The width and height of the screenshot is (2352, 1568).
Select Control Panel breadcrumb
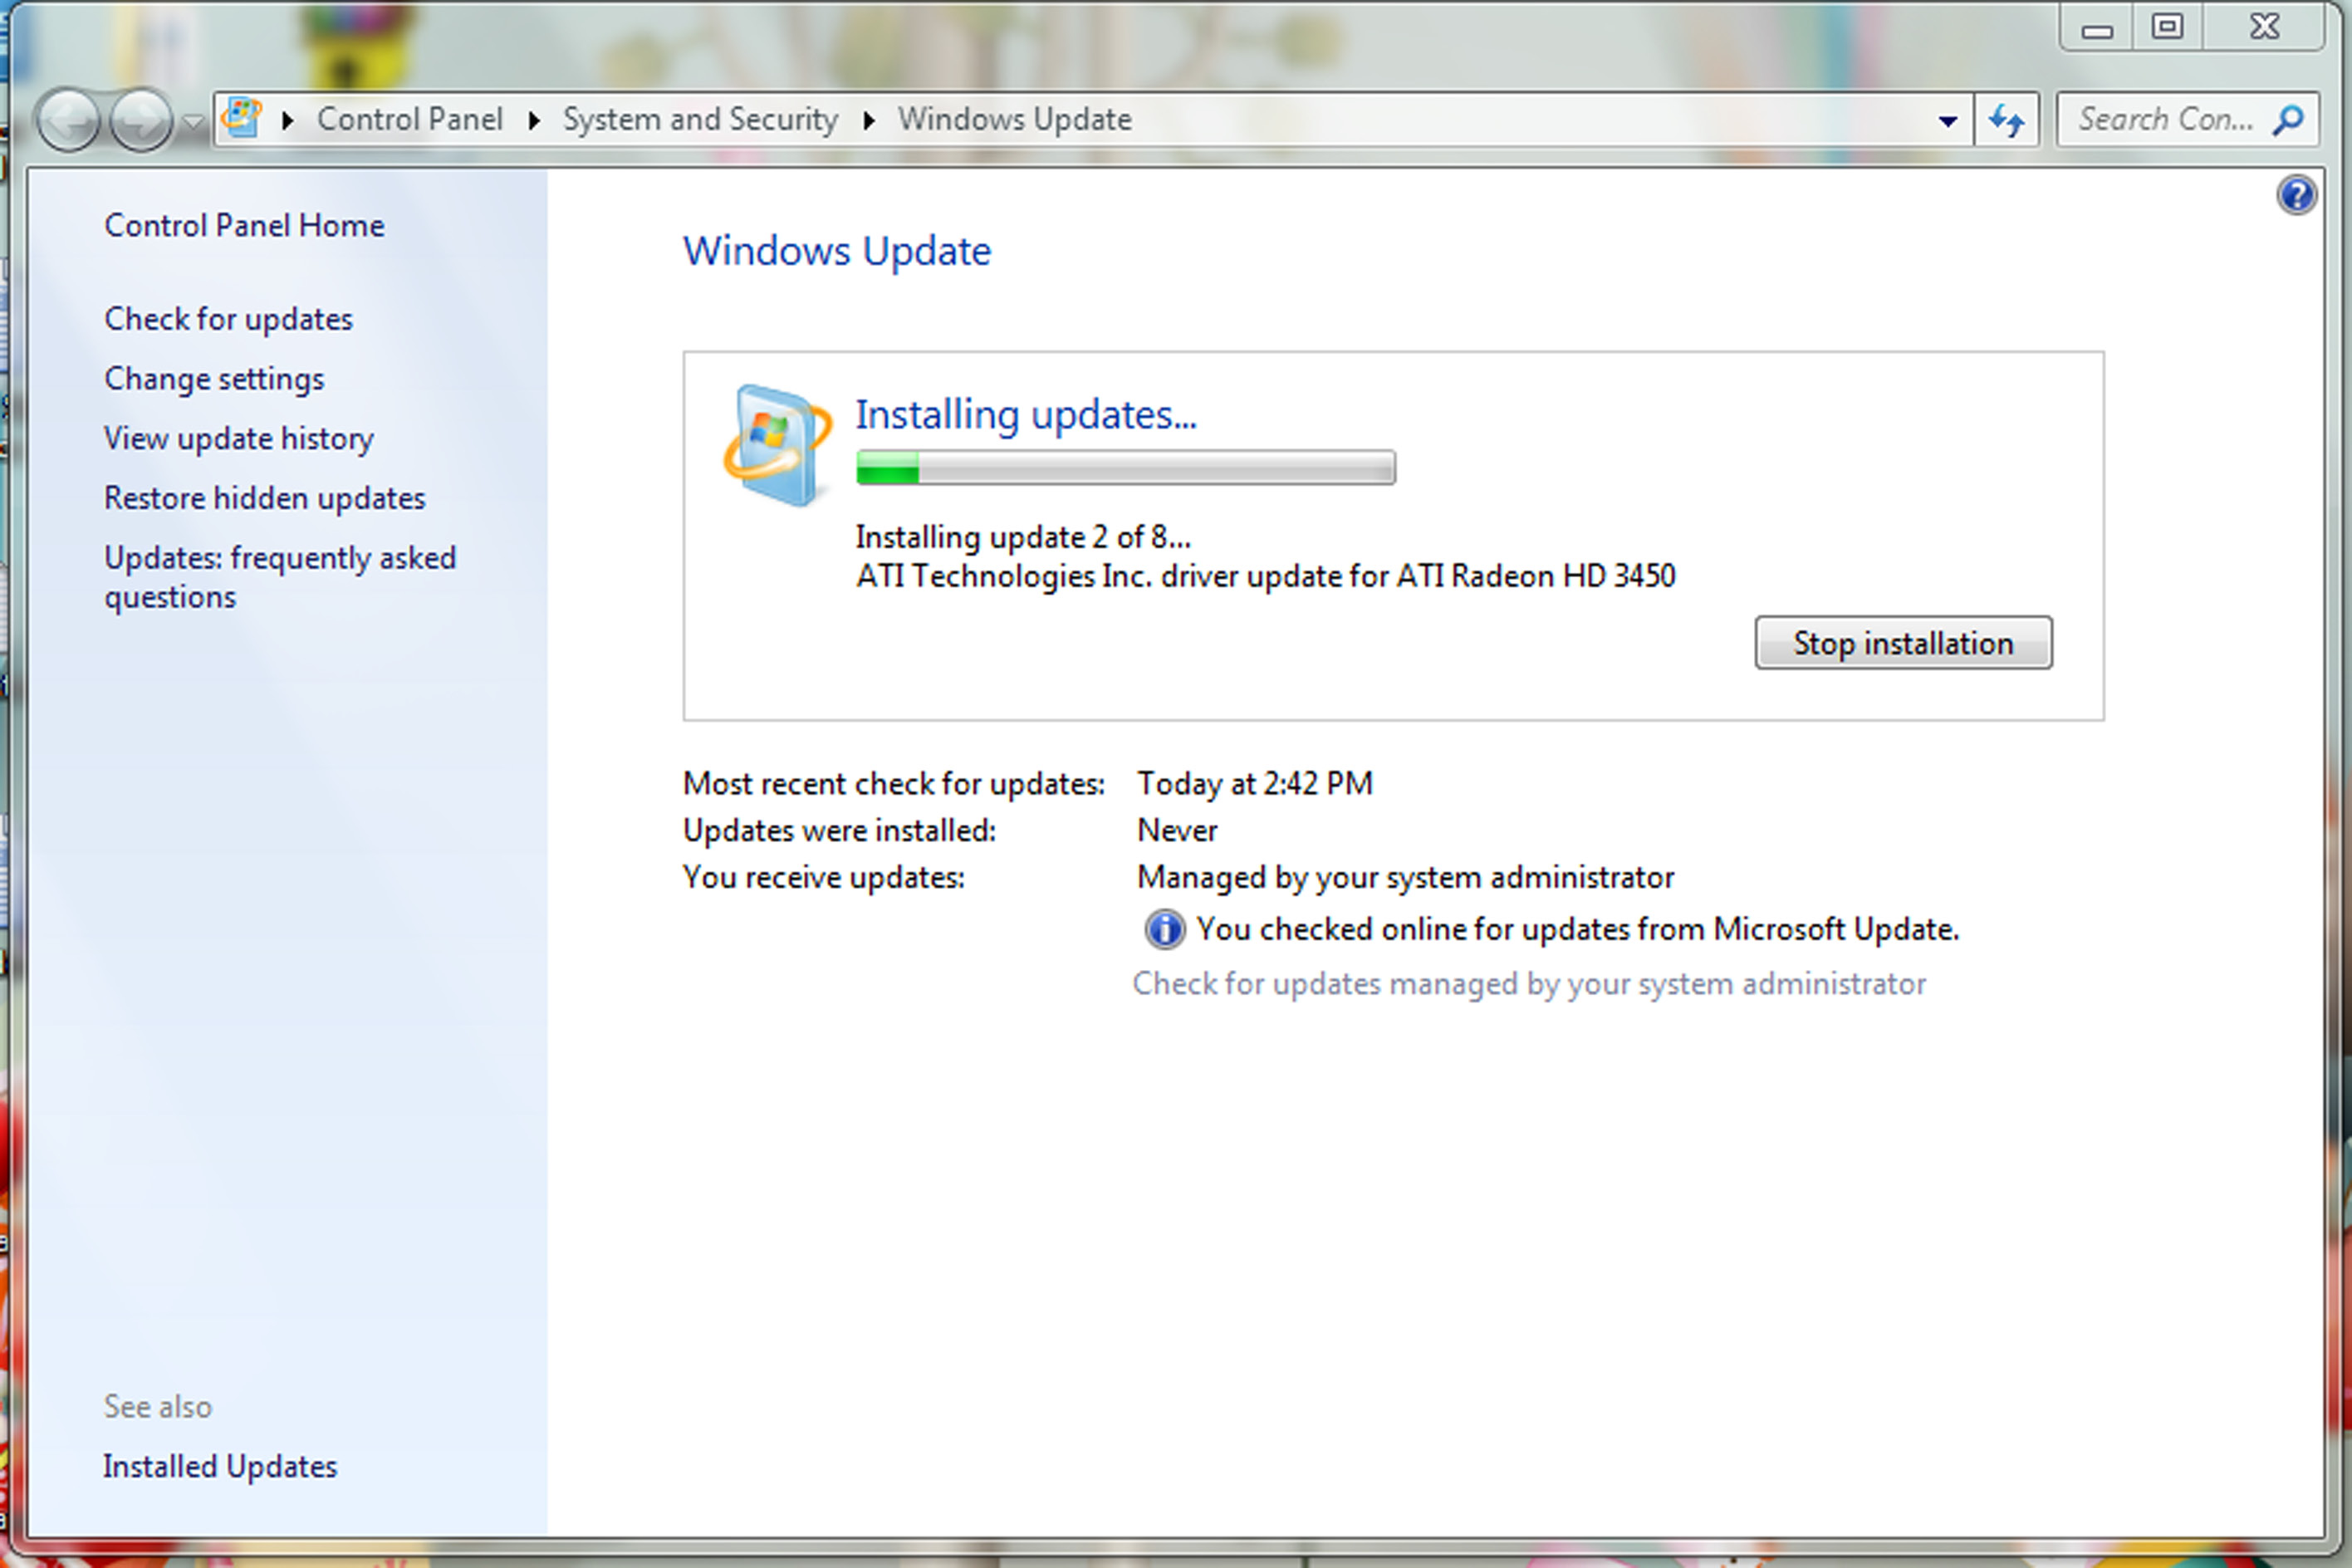click(x=410, y=119)
